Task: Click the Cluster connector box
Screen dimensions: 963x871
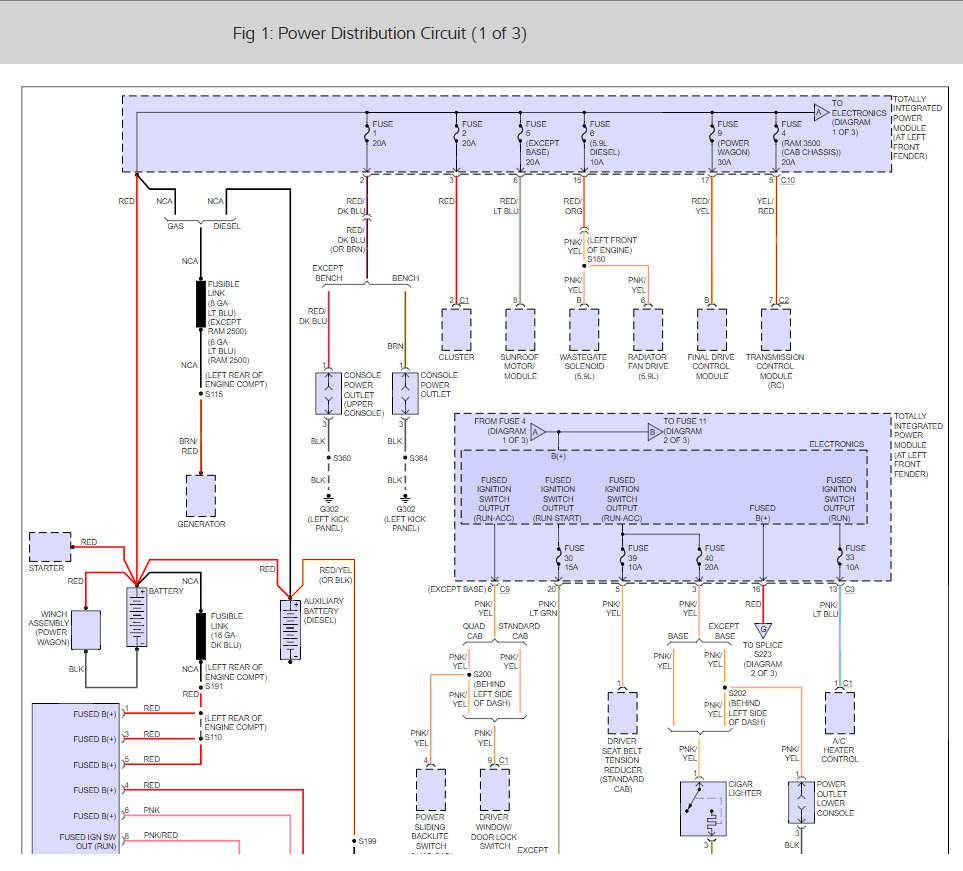Action: (456, 330)
